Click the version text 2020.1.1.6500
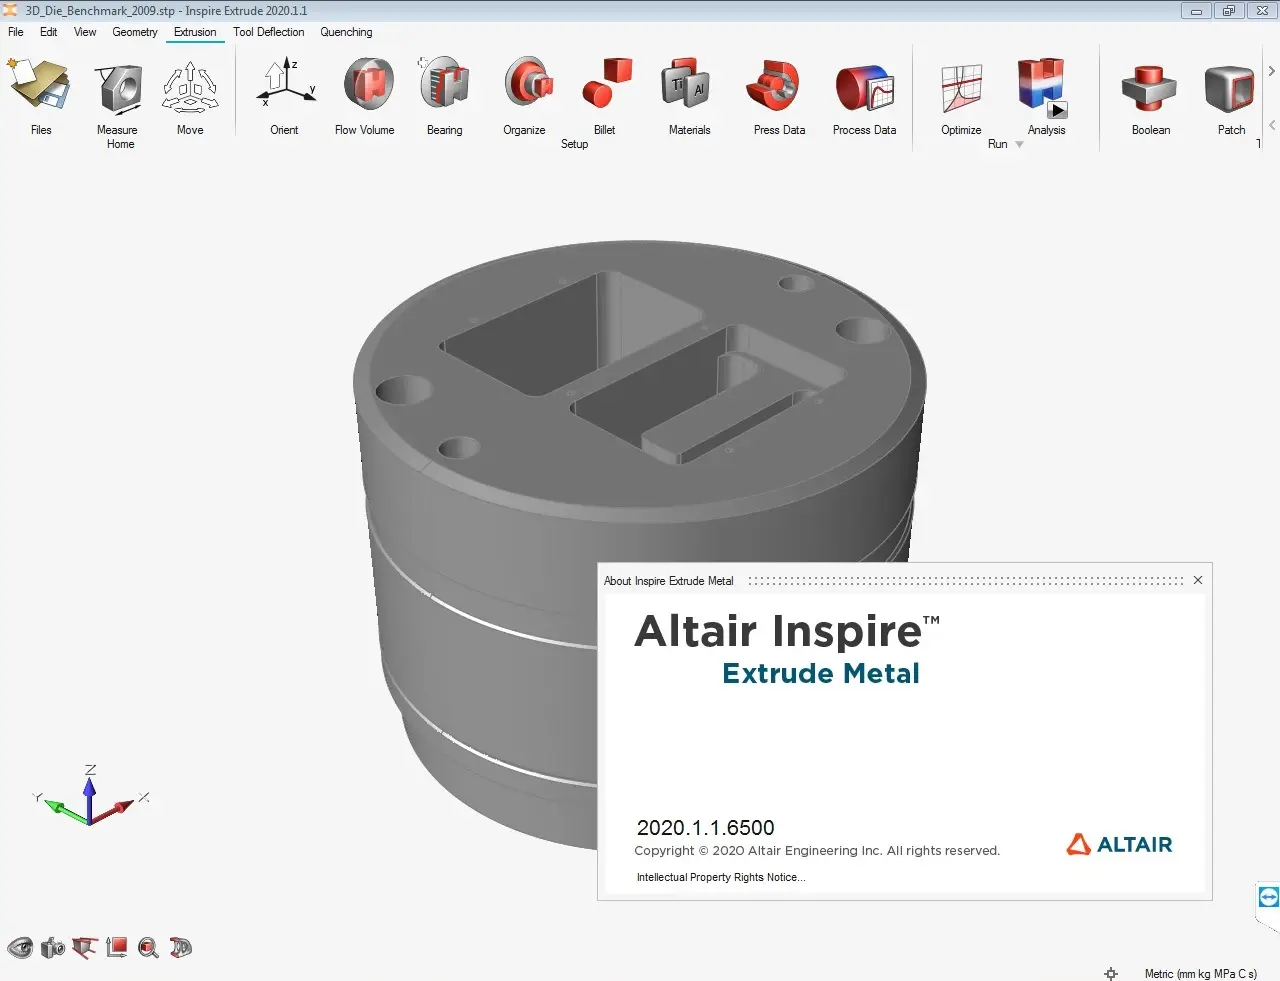Image resolution: width=1280 pixels, height=981 pixels. [x=705, y=828]
